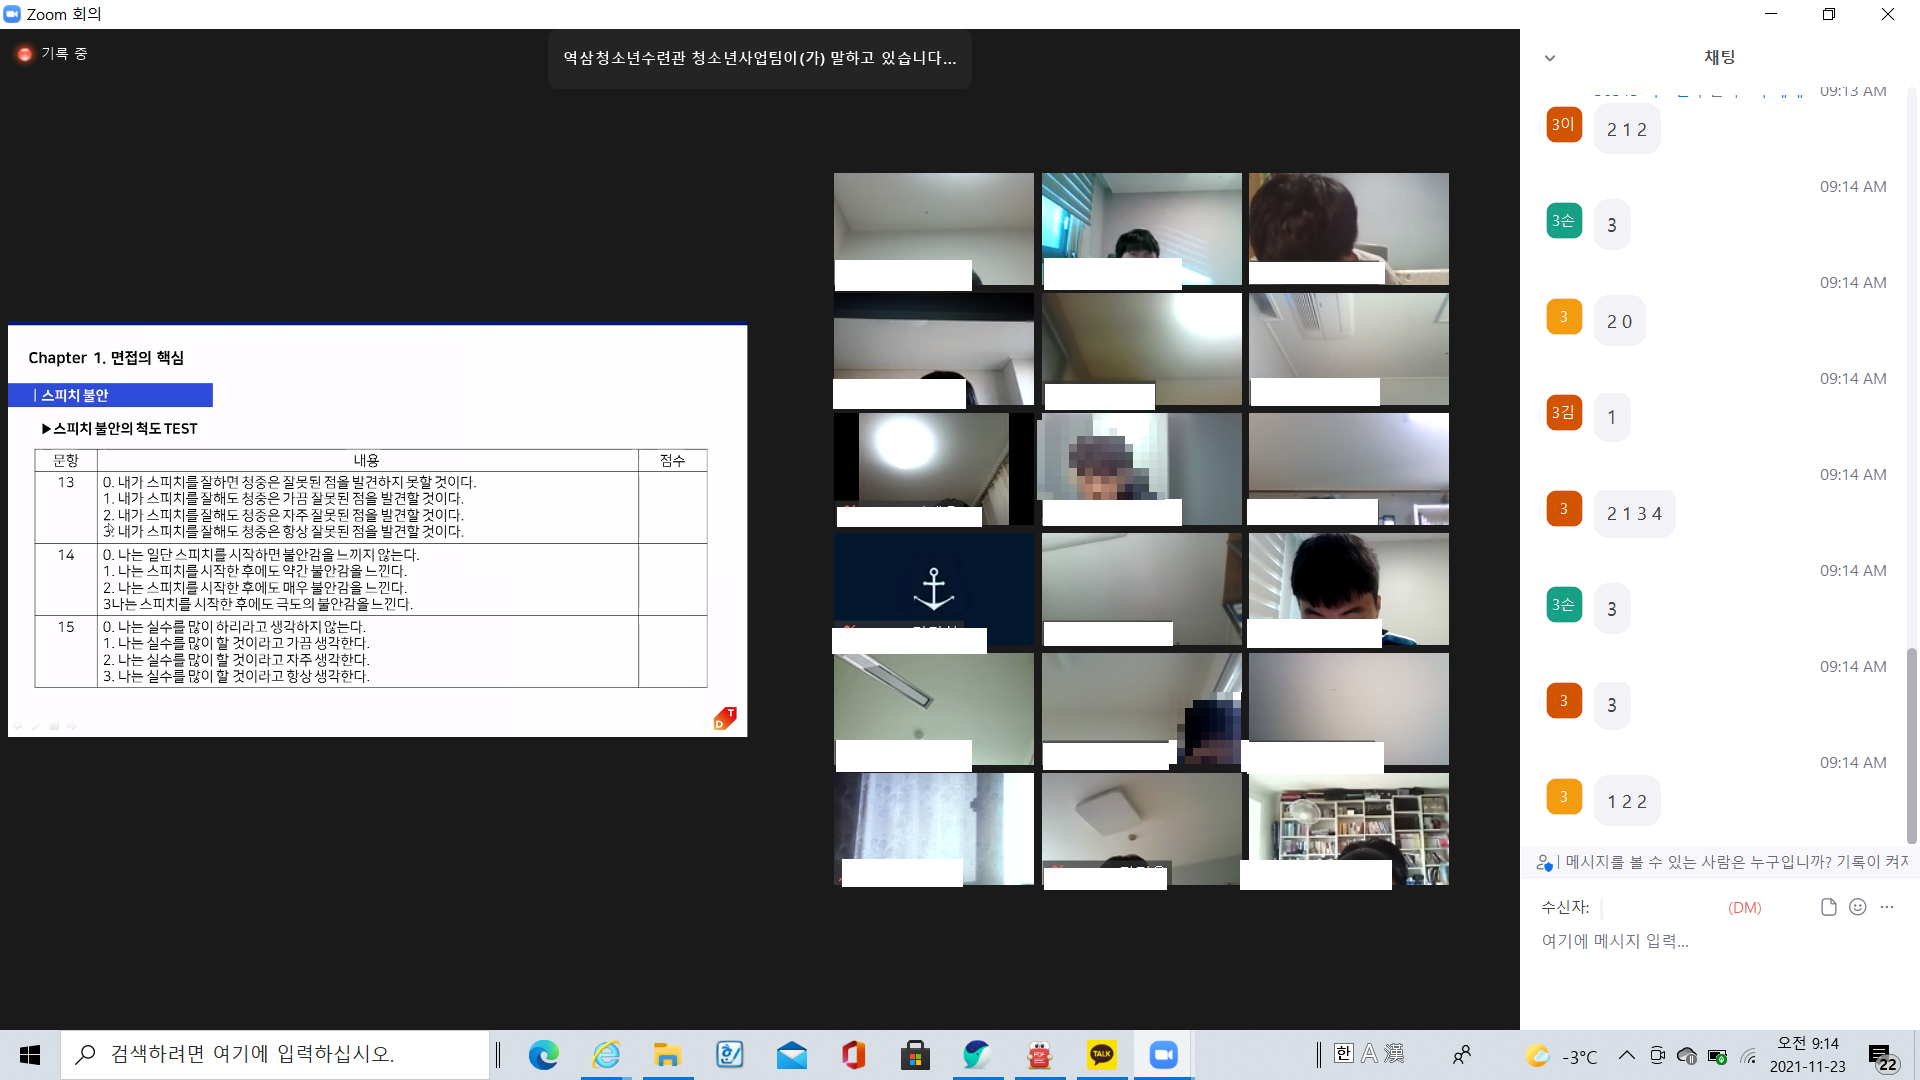
Task: Click the red logo at the slide's corner
Action: pyautogui.click(x=725, y=718)
